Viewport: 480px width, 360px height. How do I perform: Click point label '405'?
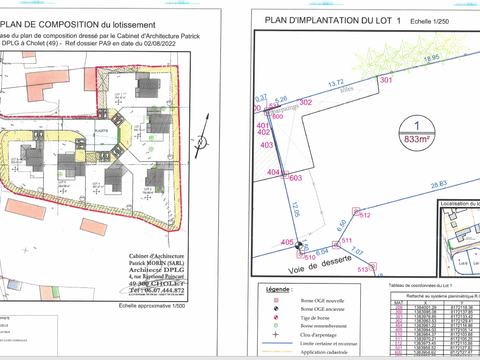(x=287, y=242)
